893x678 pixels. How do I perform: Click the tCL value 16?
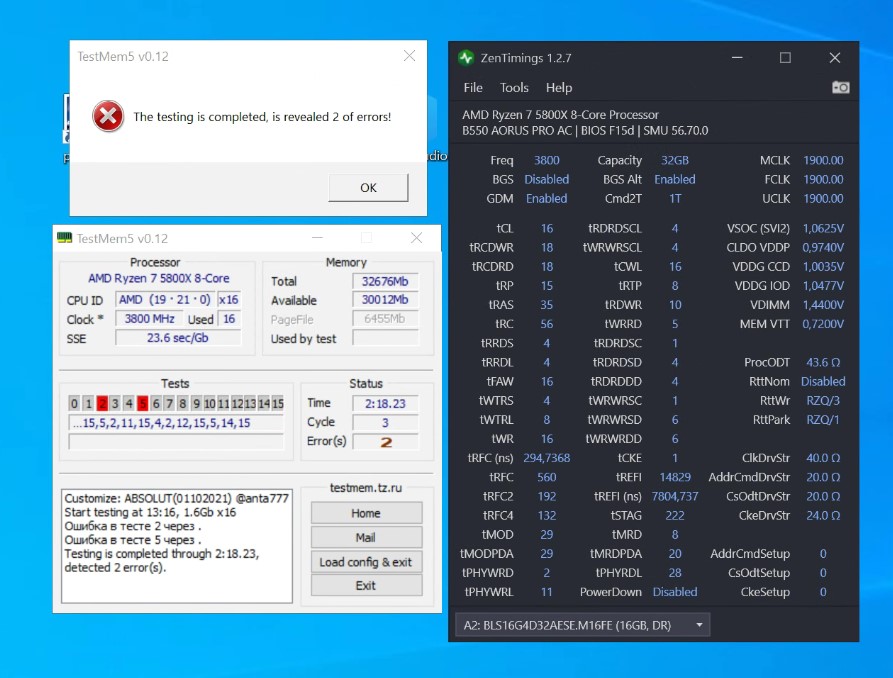547,228
